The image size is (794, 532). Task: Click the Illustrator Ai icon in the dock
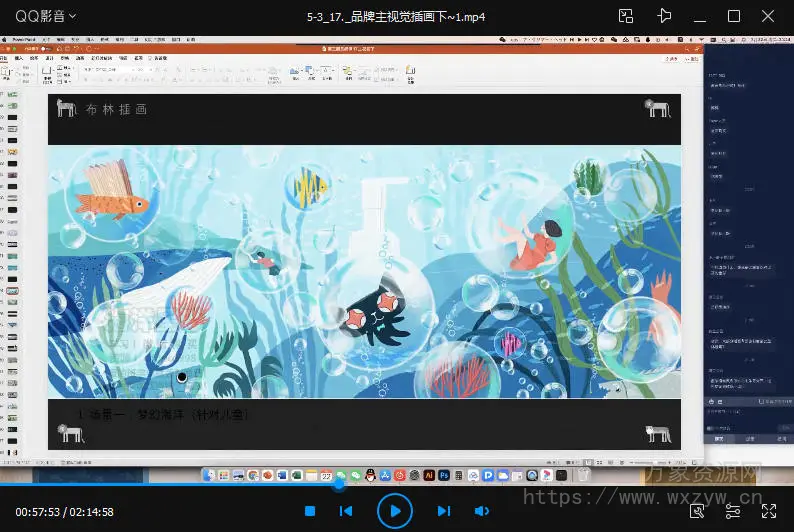coord(429,474)
